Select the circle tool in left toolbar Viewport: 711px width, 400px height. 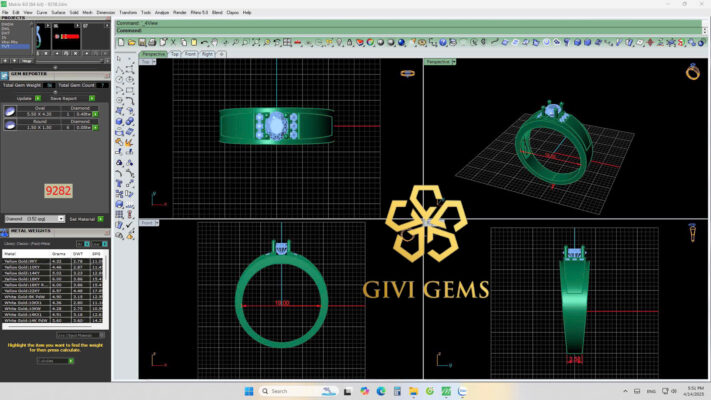[x=119, y=80]
